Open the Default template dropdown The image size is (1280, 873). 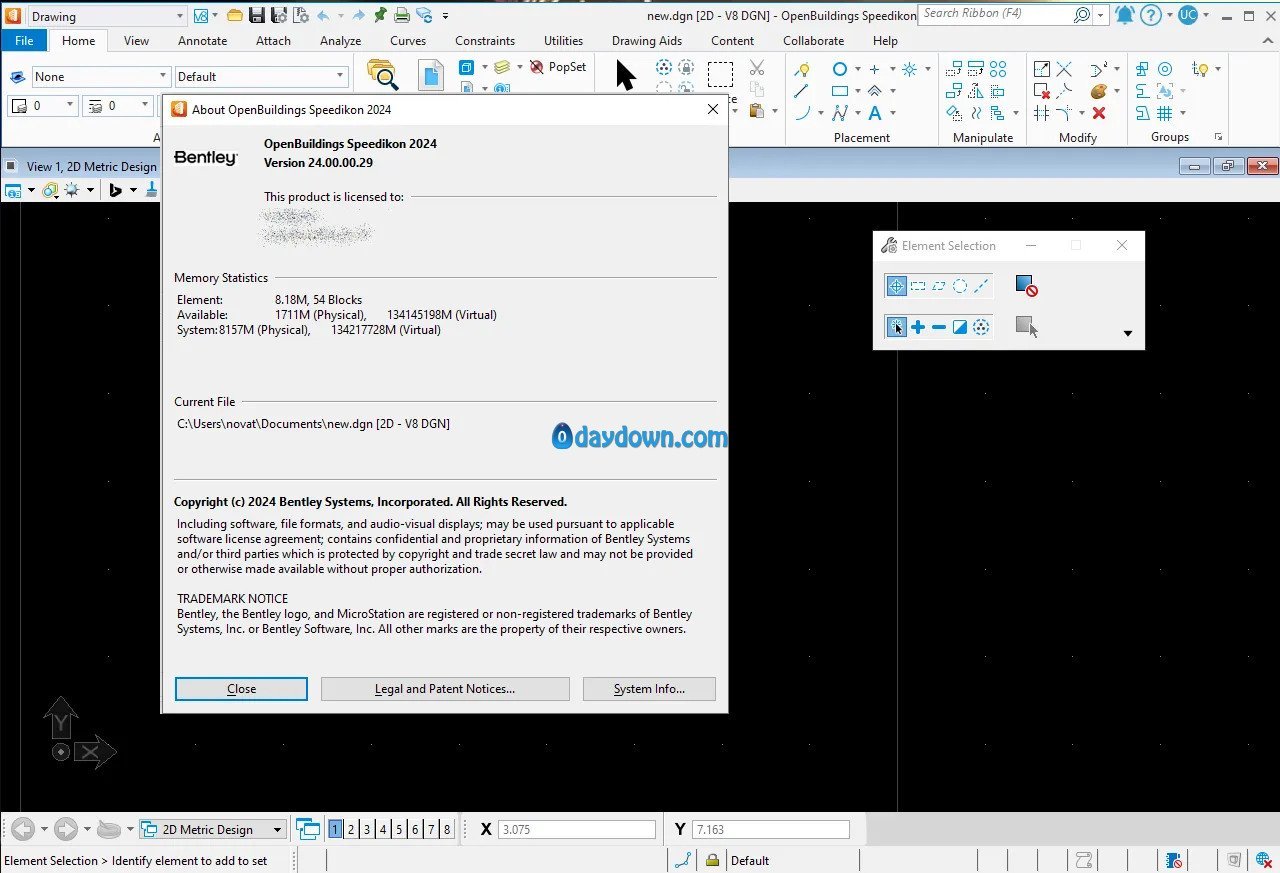click(x=340, y=76)
